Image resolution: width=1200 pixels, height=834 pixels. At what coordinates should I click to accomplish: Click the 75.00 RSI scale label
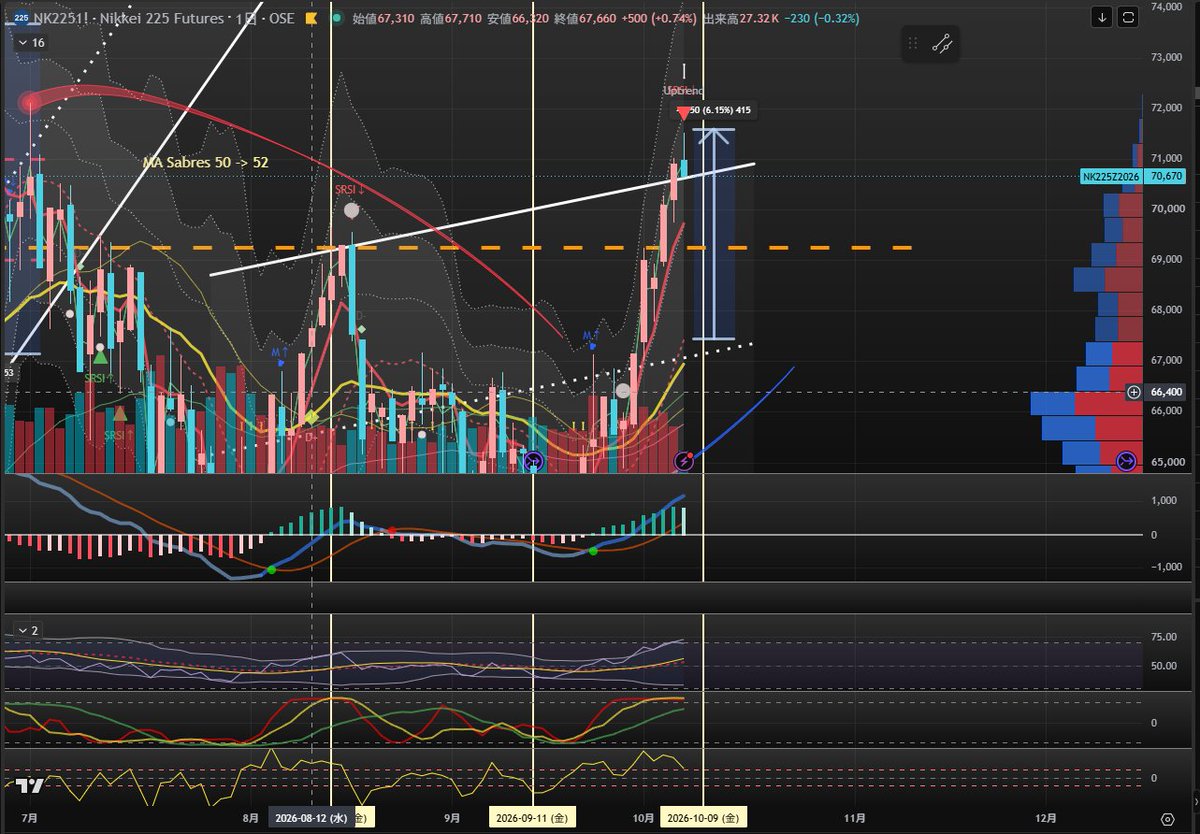(1164, 637)
